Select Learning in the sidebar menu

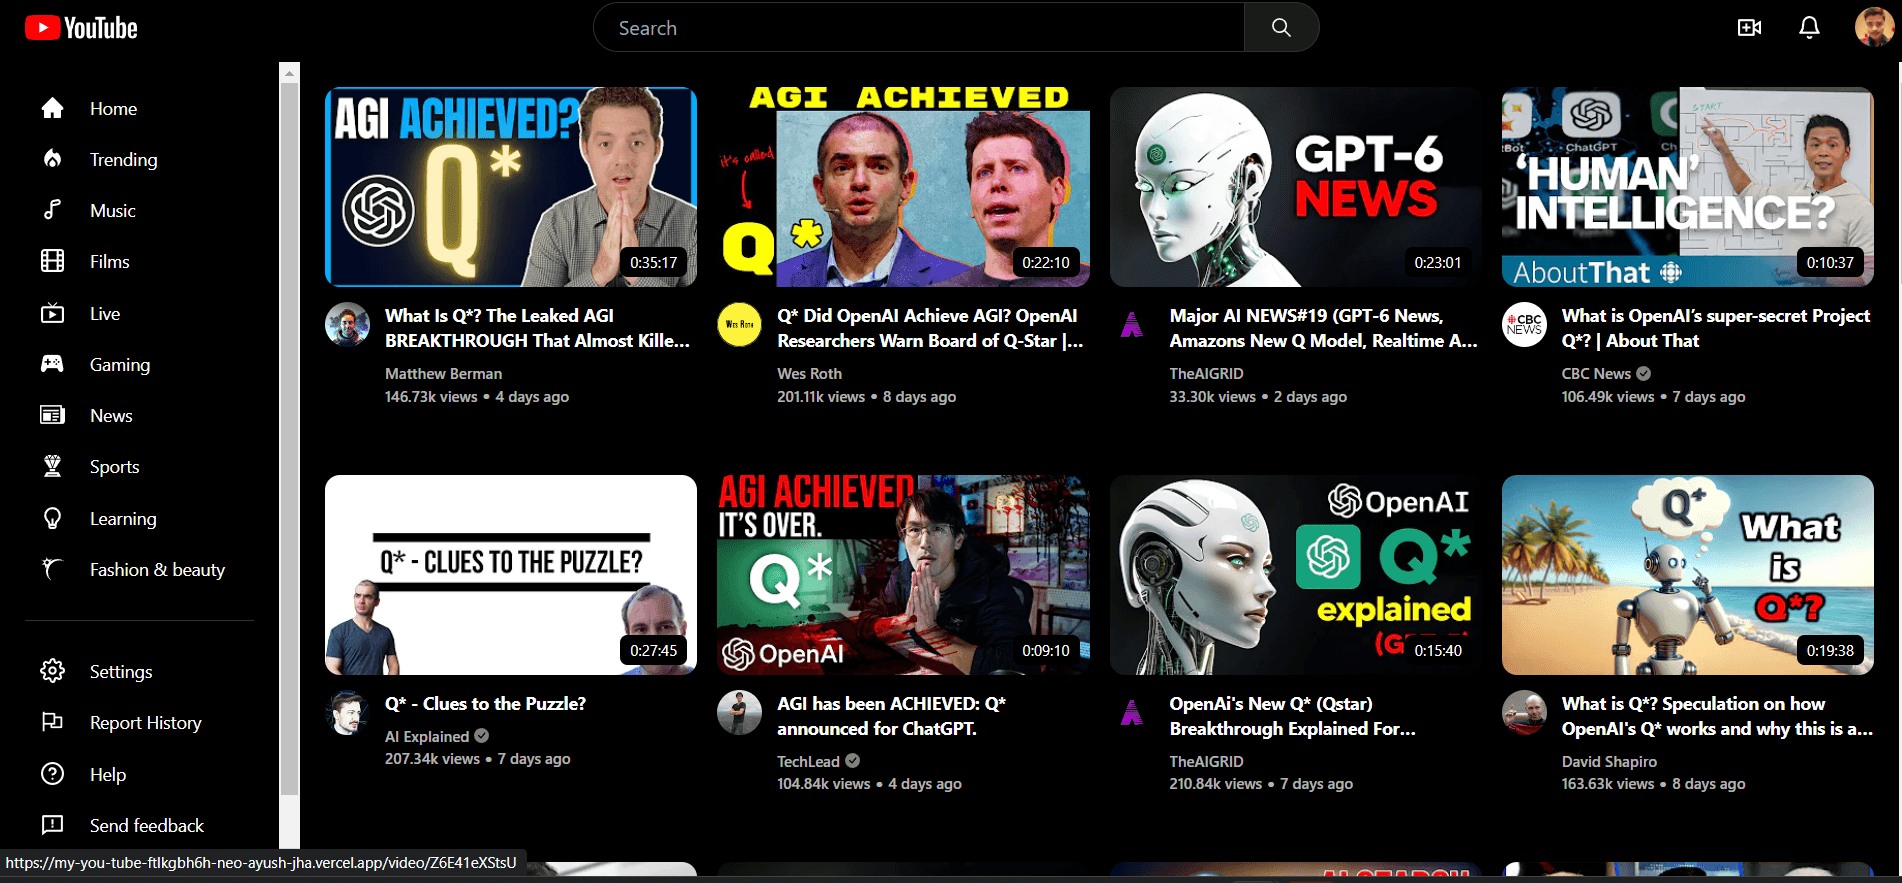[x=123, y=518]
